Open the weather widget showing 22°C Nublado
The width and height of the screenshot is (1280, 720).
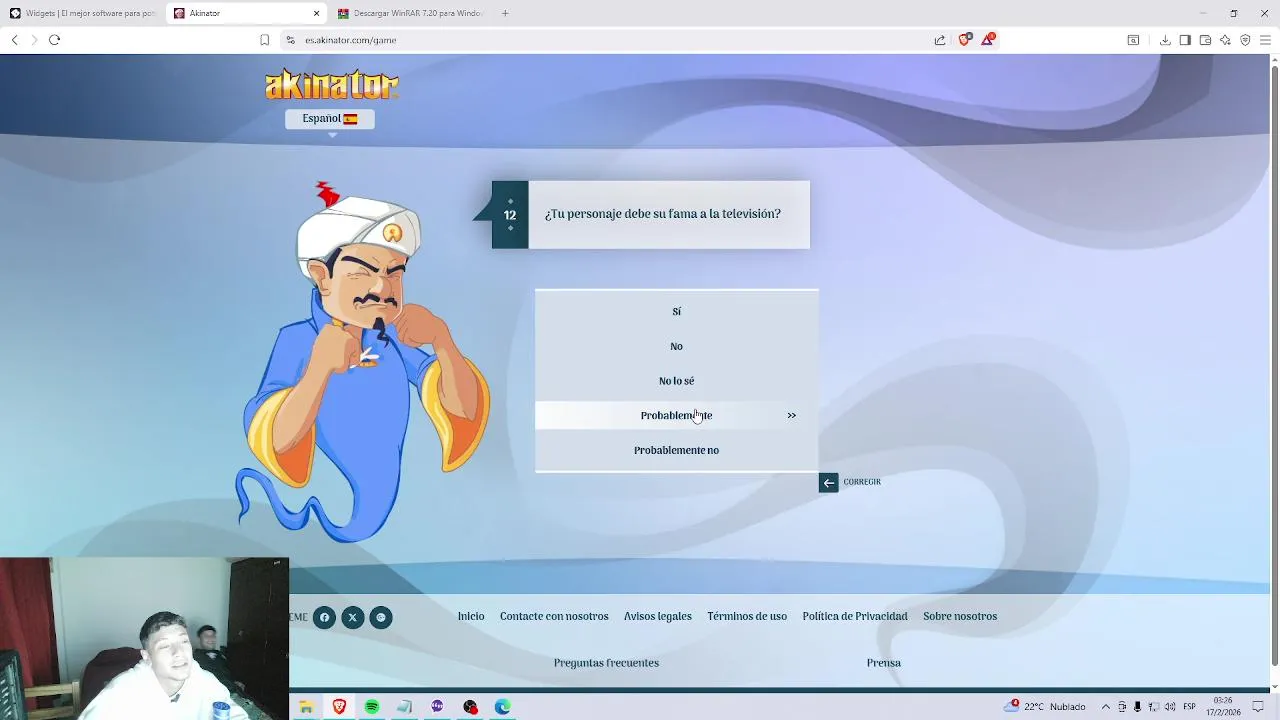tap(1046, 706)
